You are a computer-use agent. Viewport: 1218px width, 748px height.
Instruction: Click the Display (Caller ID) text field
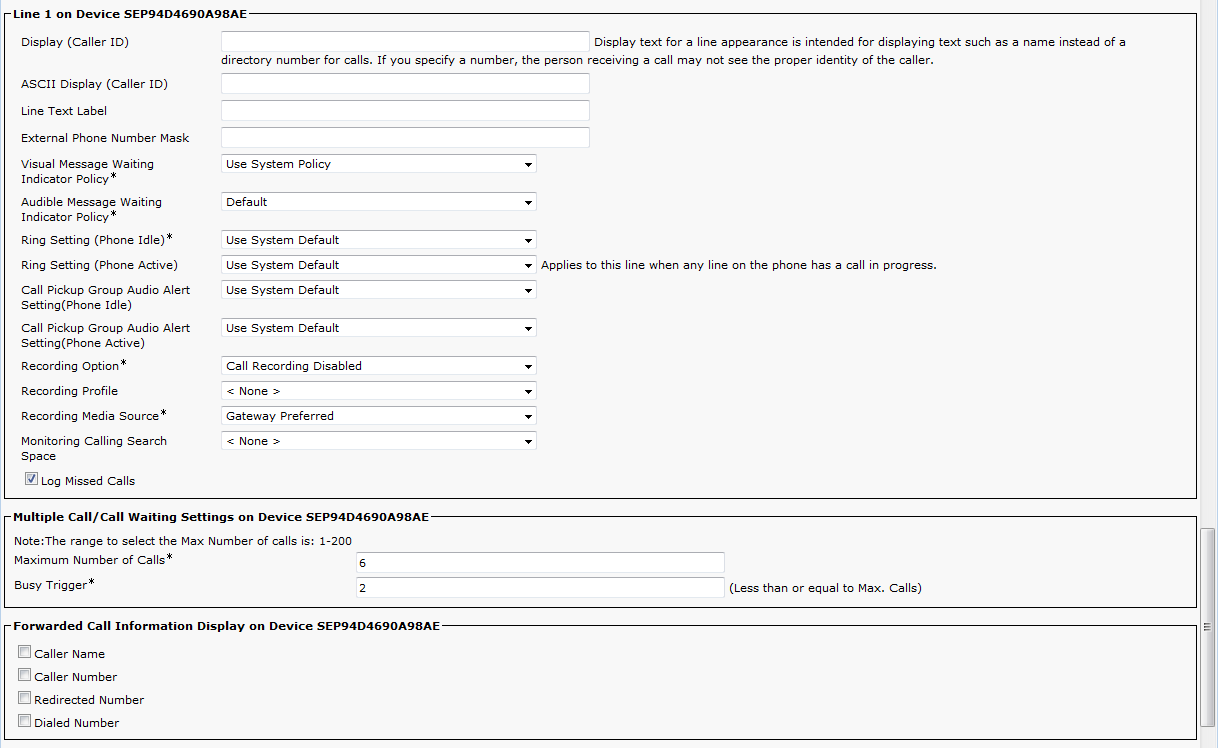pyautogui.click(x=405, y=41)
